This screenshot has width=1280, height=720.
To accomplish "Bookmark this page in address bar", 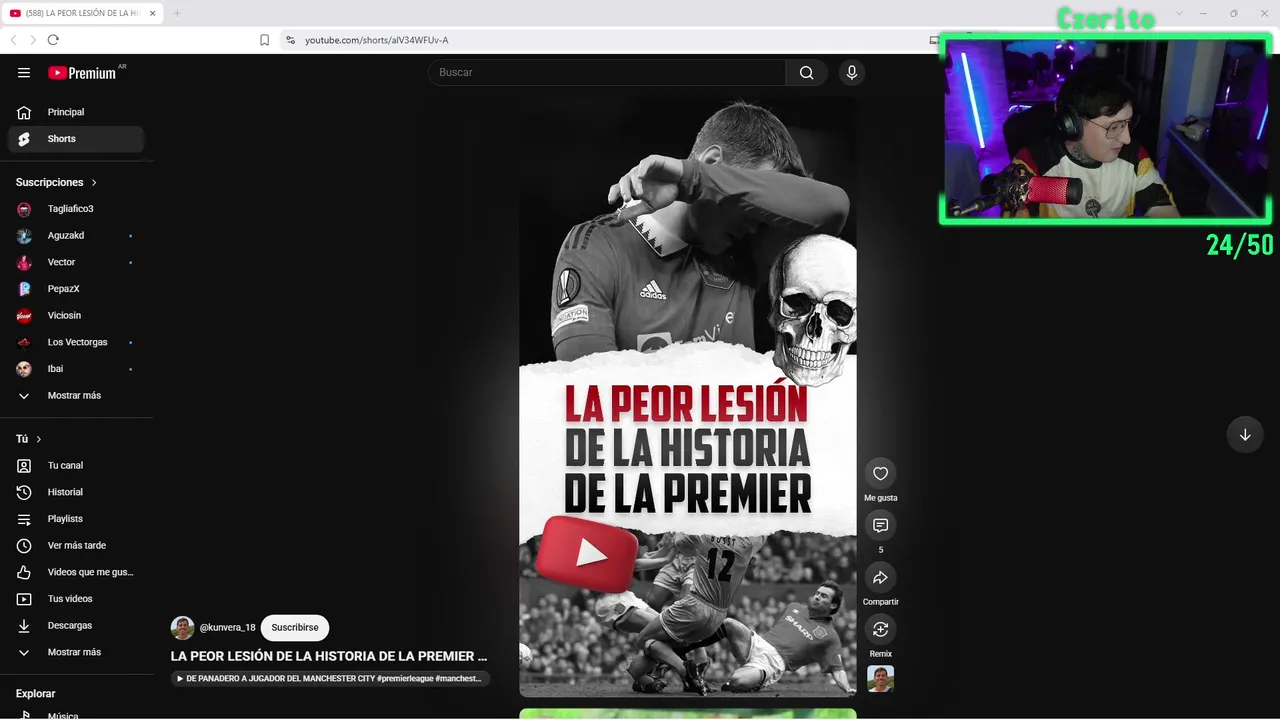I will 264,40.
